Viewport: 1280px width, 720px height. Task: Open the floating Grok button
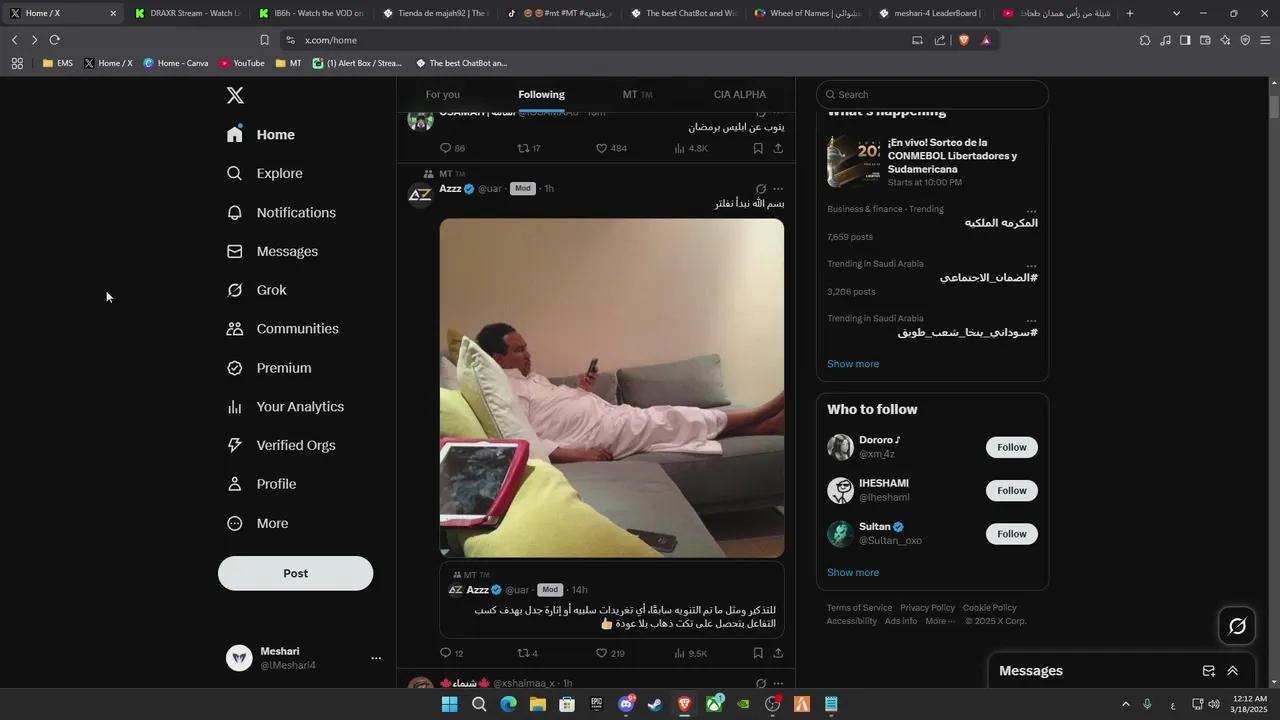tap(1237, 626)
